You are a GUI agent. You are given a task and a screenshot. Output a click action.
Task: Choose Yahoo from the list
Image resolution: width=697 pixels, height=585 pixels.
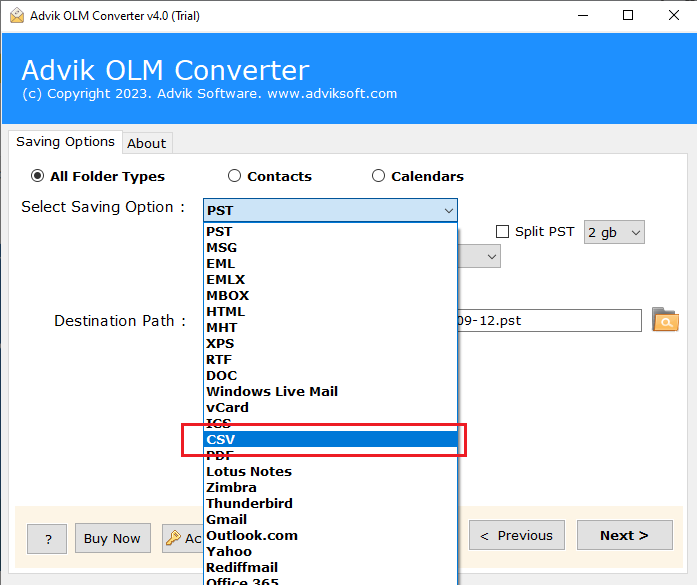tap(330, 552)
